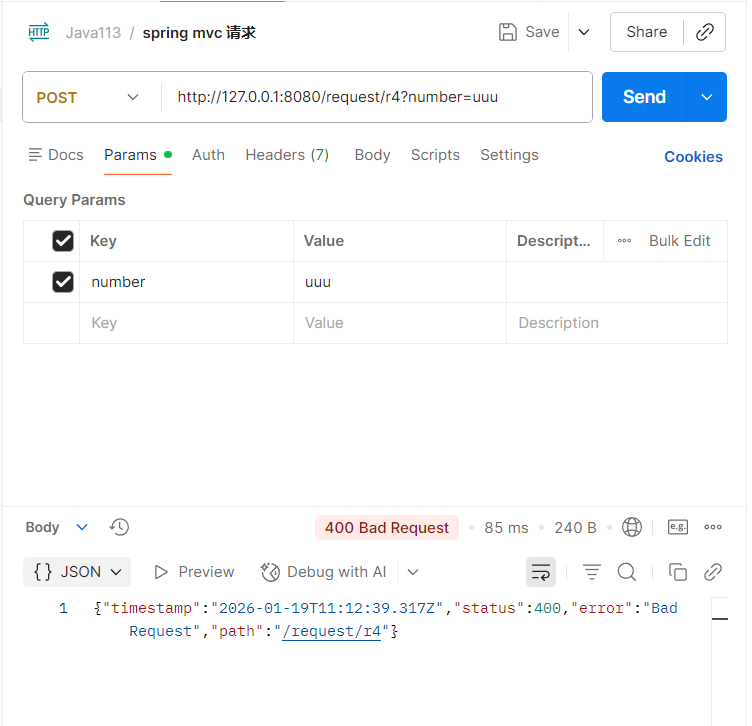Click Debug with AI icon
This screenshot has width=752, height=726.
pyautogui.click(x=270, y=572)
